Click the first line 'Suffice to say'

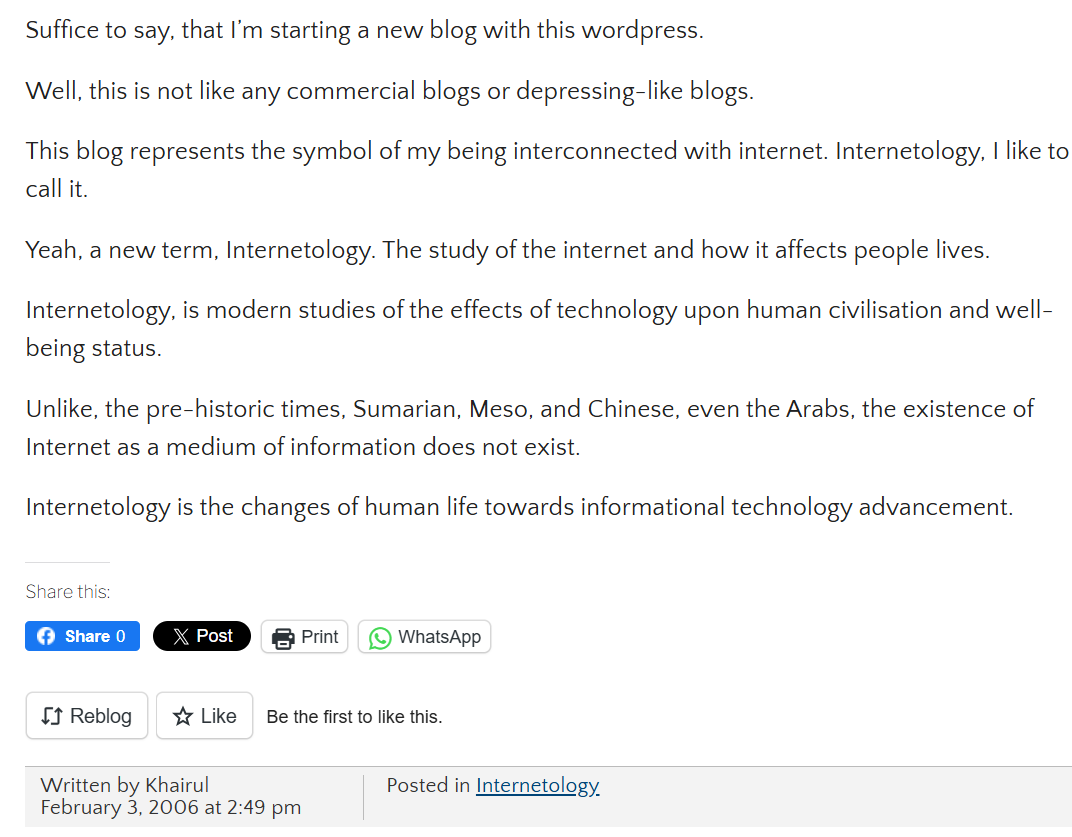point(364,31)
